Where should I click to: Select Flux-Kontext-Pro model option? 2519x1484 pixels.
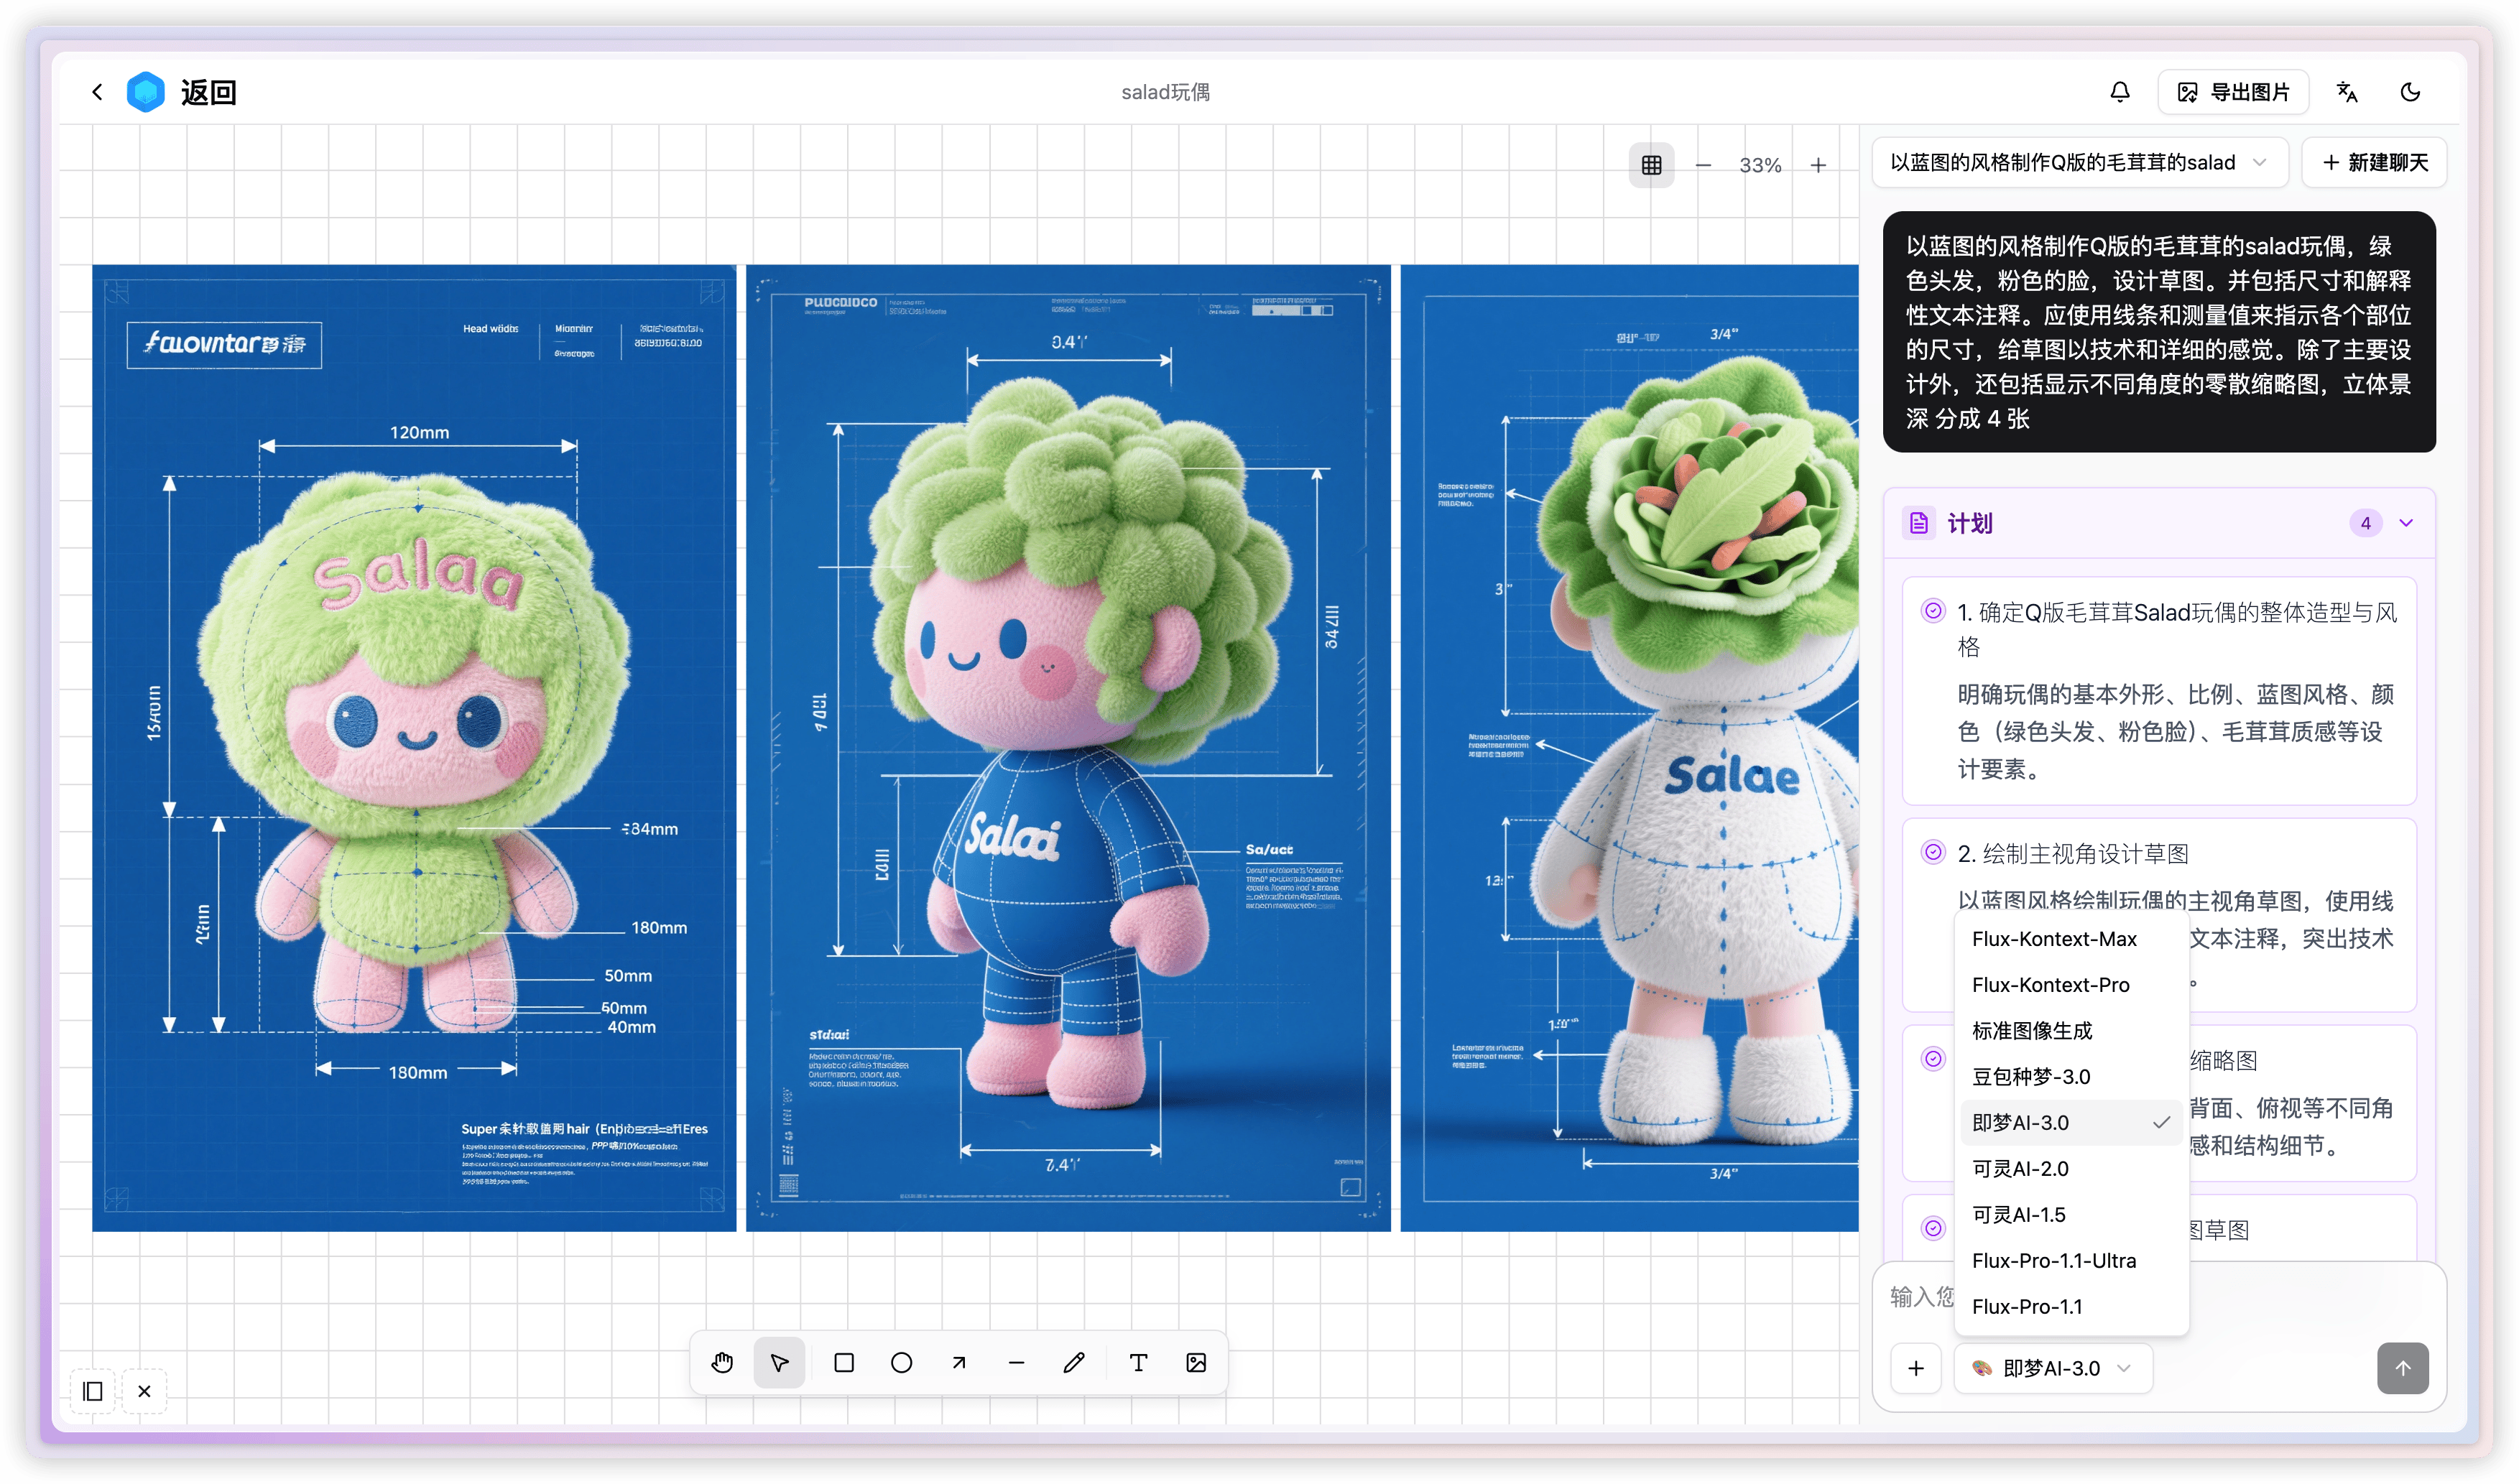point(2070,985)
